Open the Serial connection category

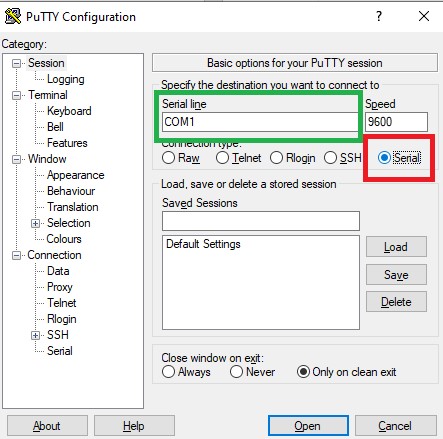[60, 351]
